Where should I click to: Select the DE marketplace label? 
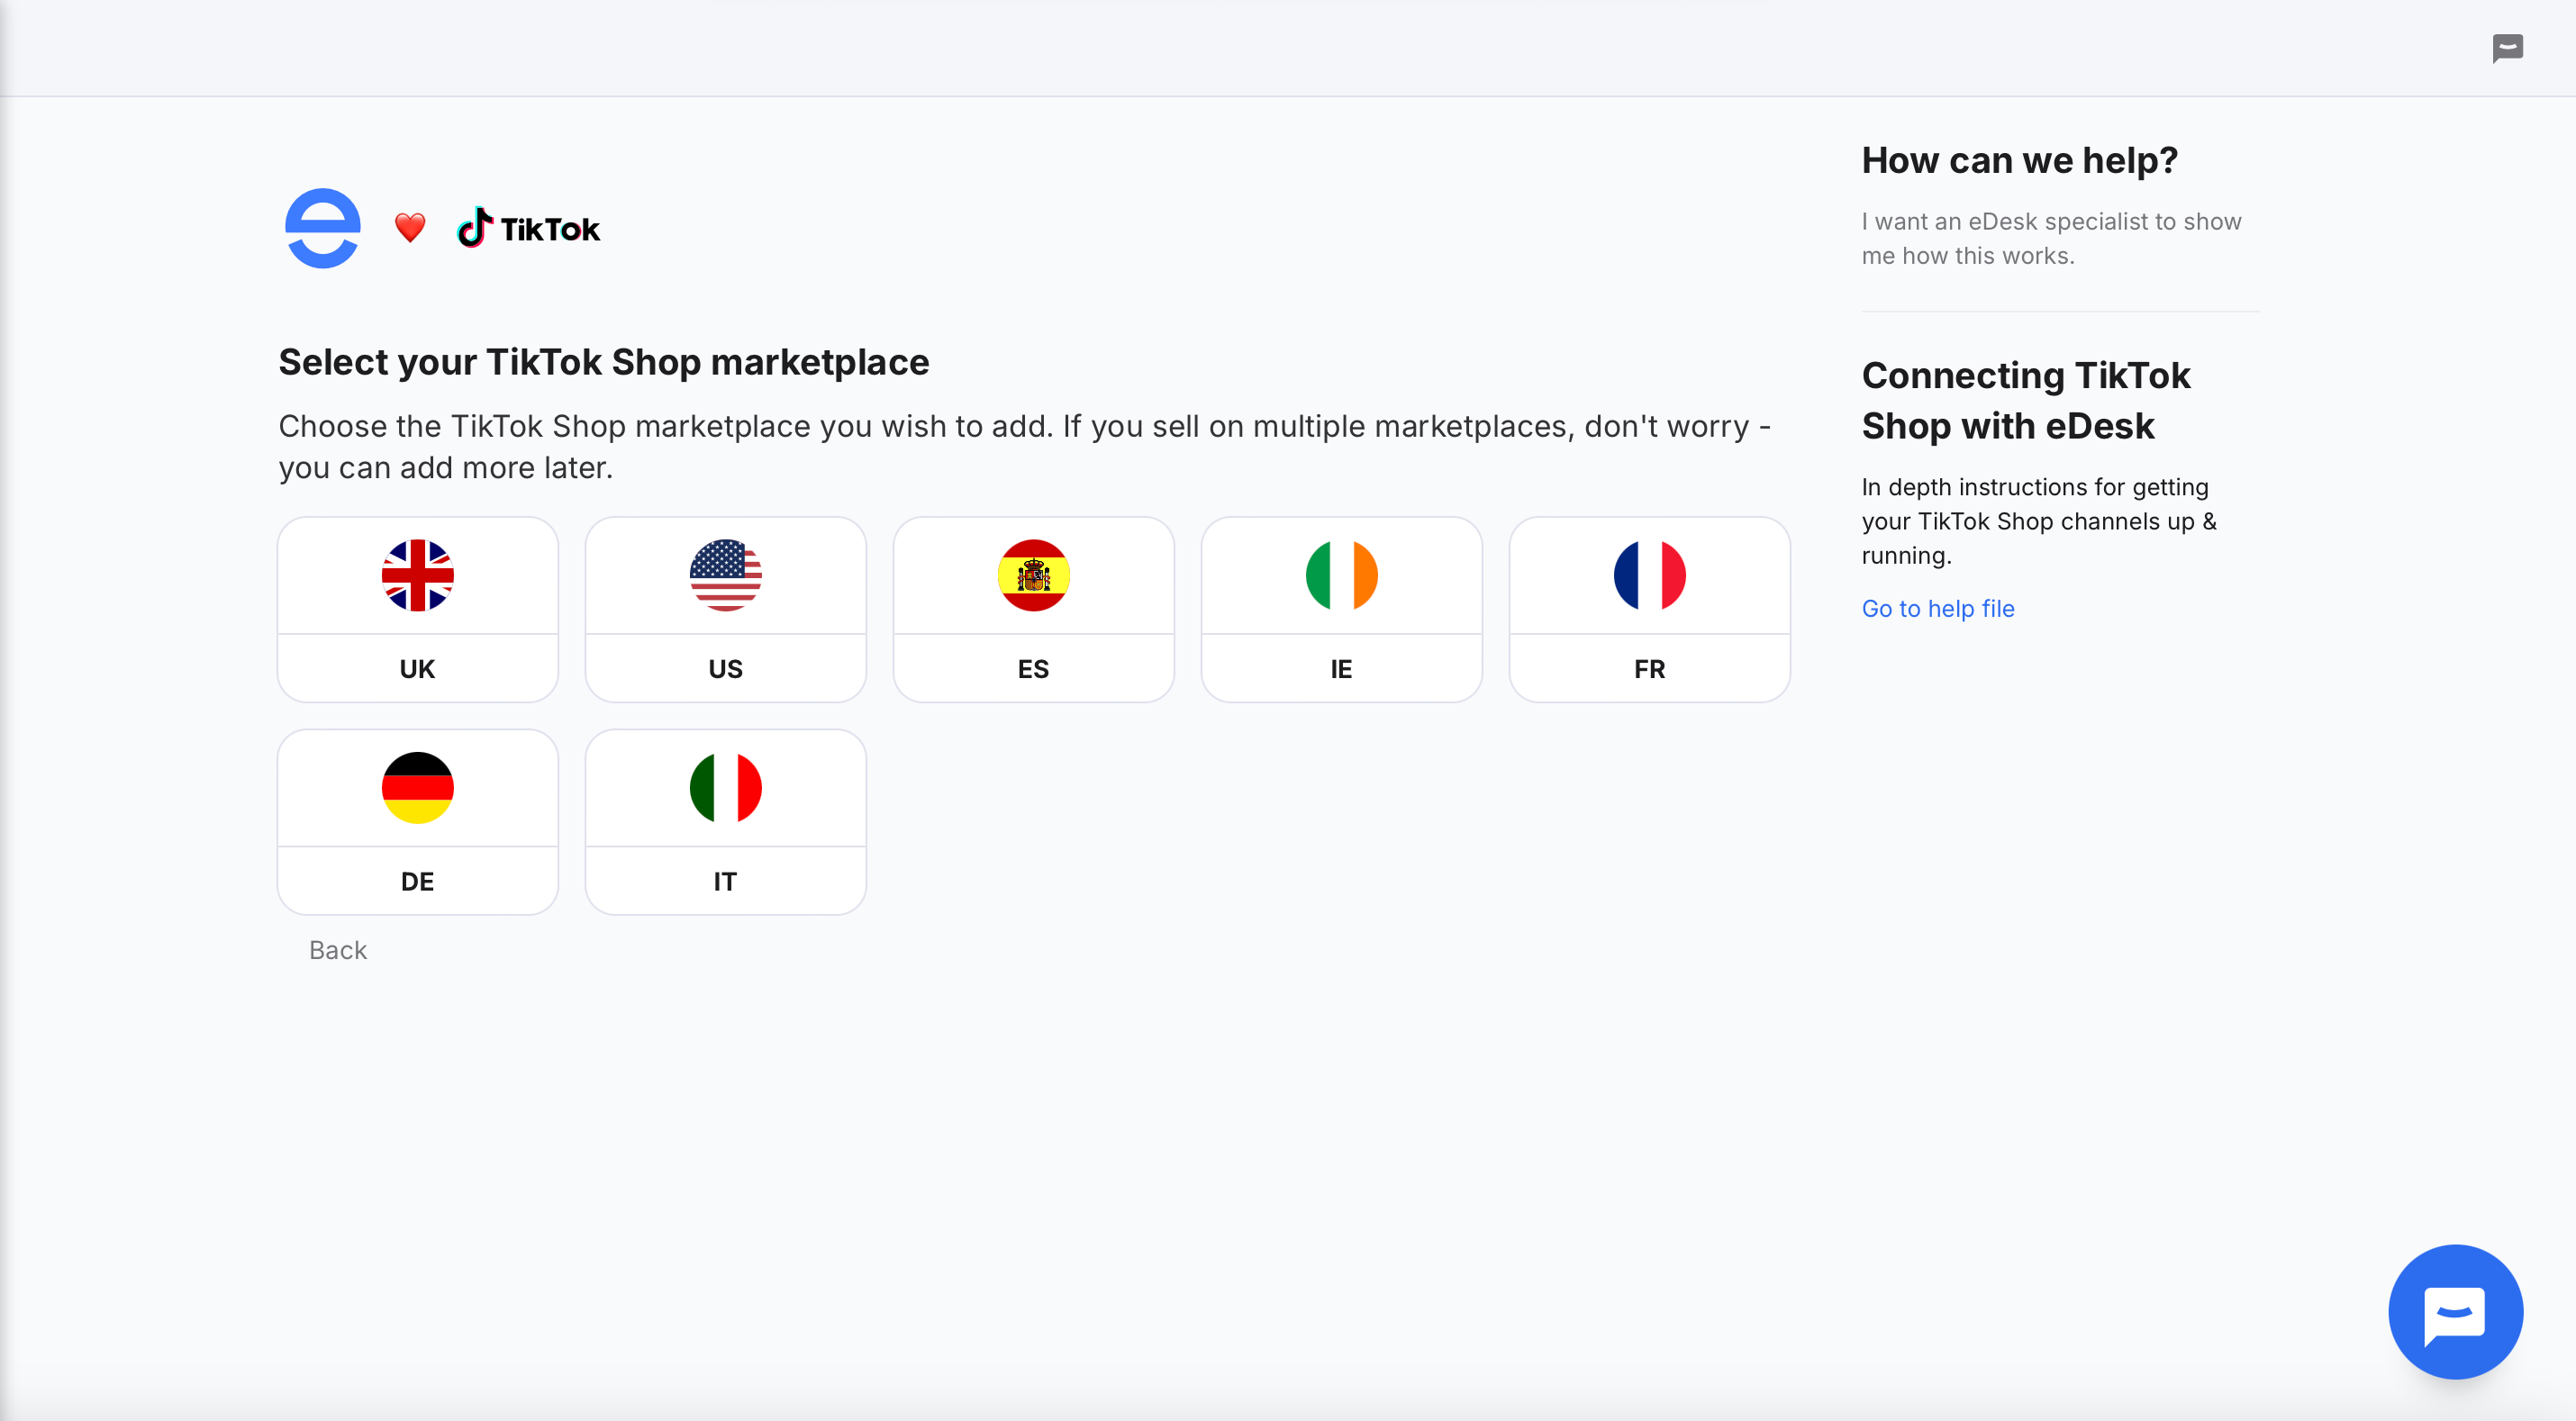tap(417, 882)
